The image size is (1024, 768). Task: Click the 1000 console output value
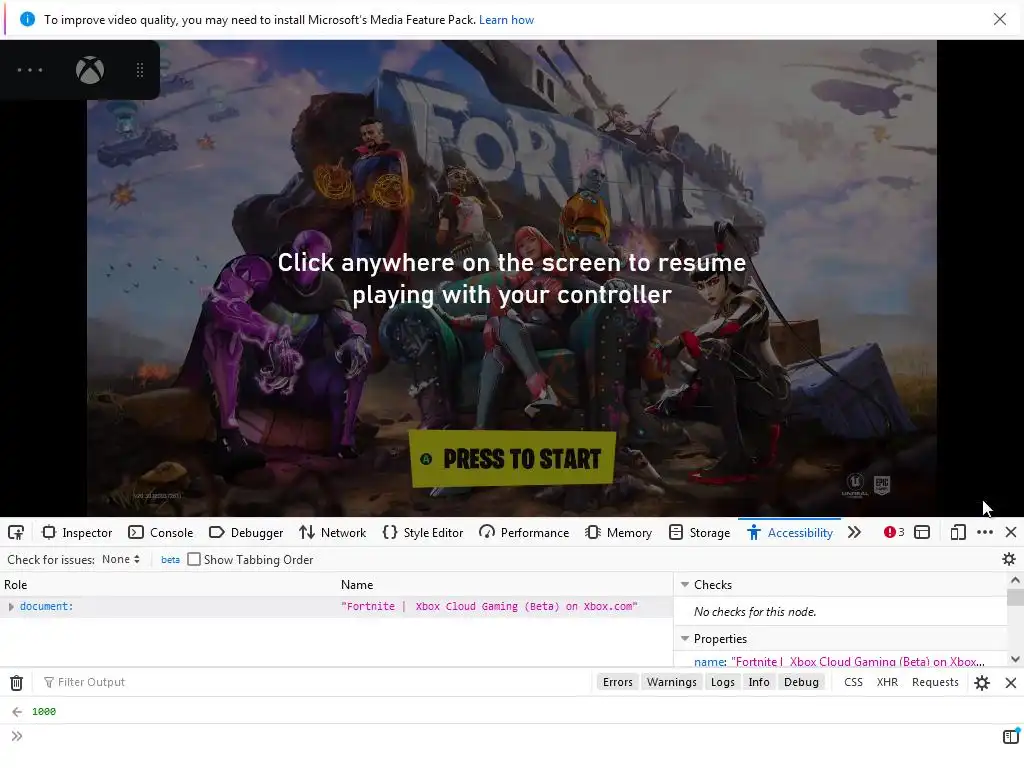tap(44, 711)
